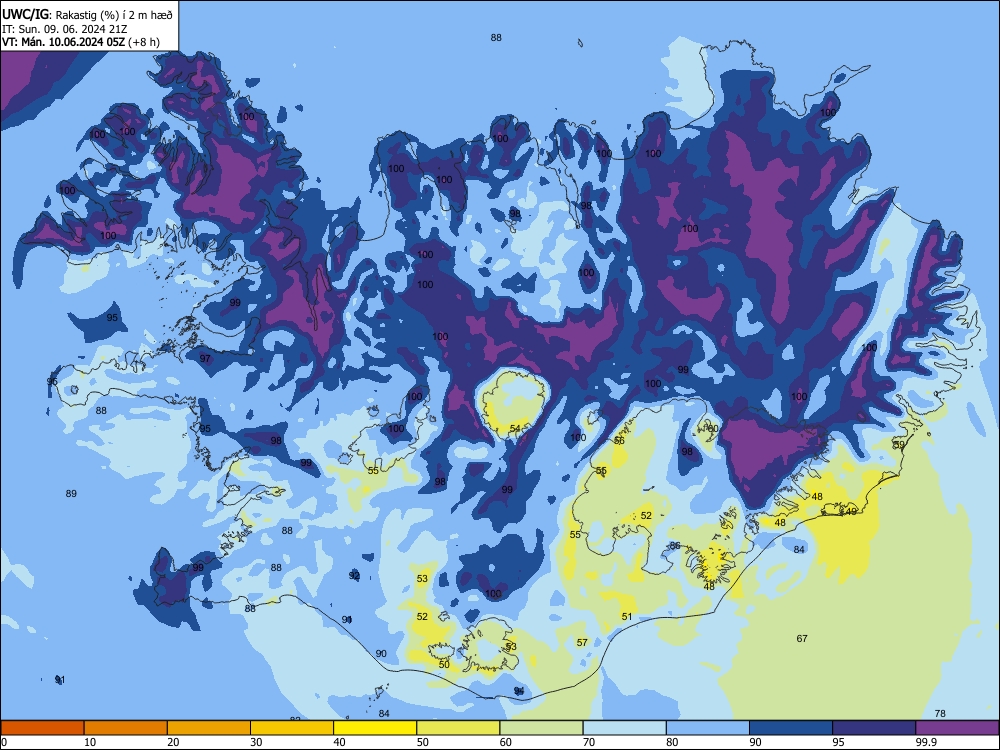Select the navy 95–99.9 legend swatch
This screenshot has width=1000, height=750.
tap(874, 728)
